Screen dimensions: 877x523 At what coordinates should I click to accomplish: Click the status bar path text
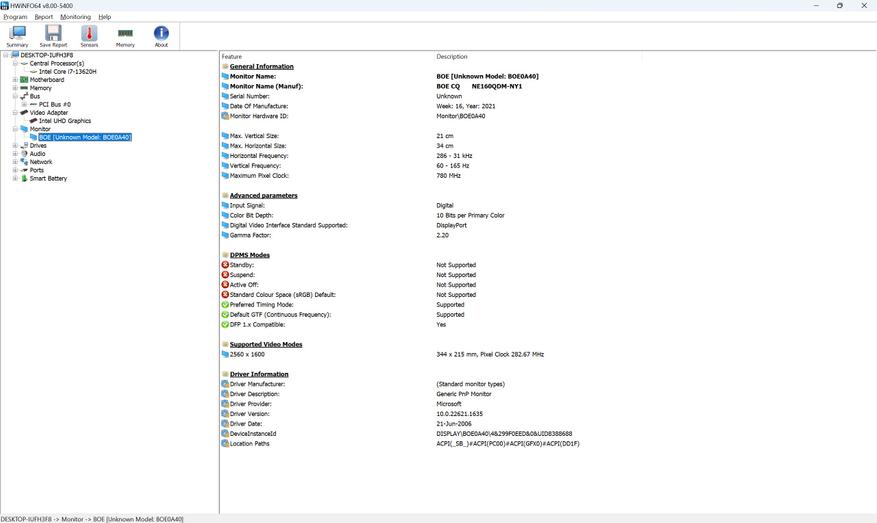coord(92,519)
